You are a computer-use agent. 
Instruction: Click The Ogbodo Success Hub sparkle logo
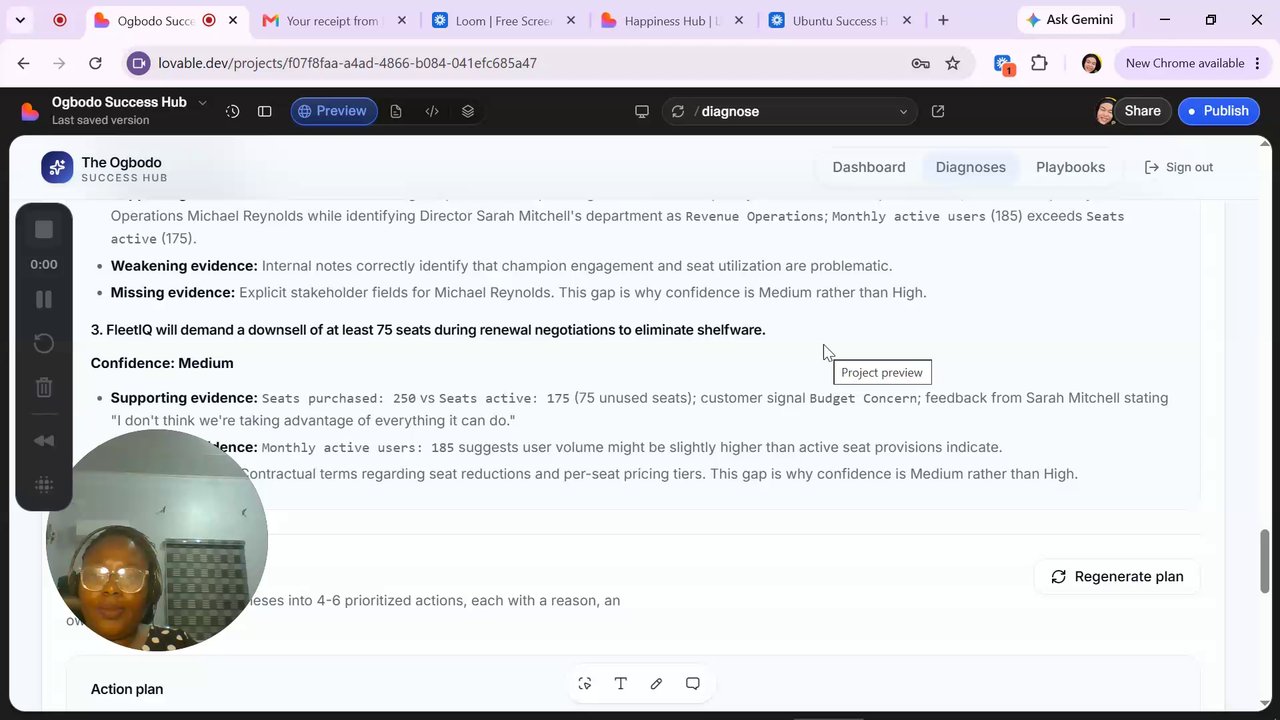pos(57,168)
